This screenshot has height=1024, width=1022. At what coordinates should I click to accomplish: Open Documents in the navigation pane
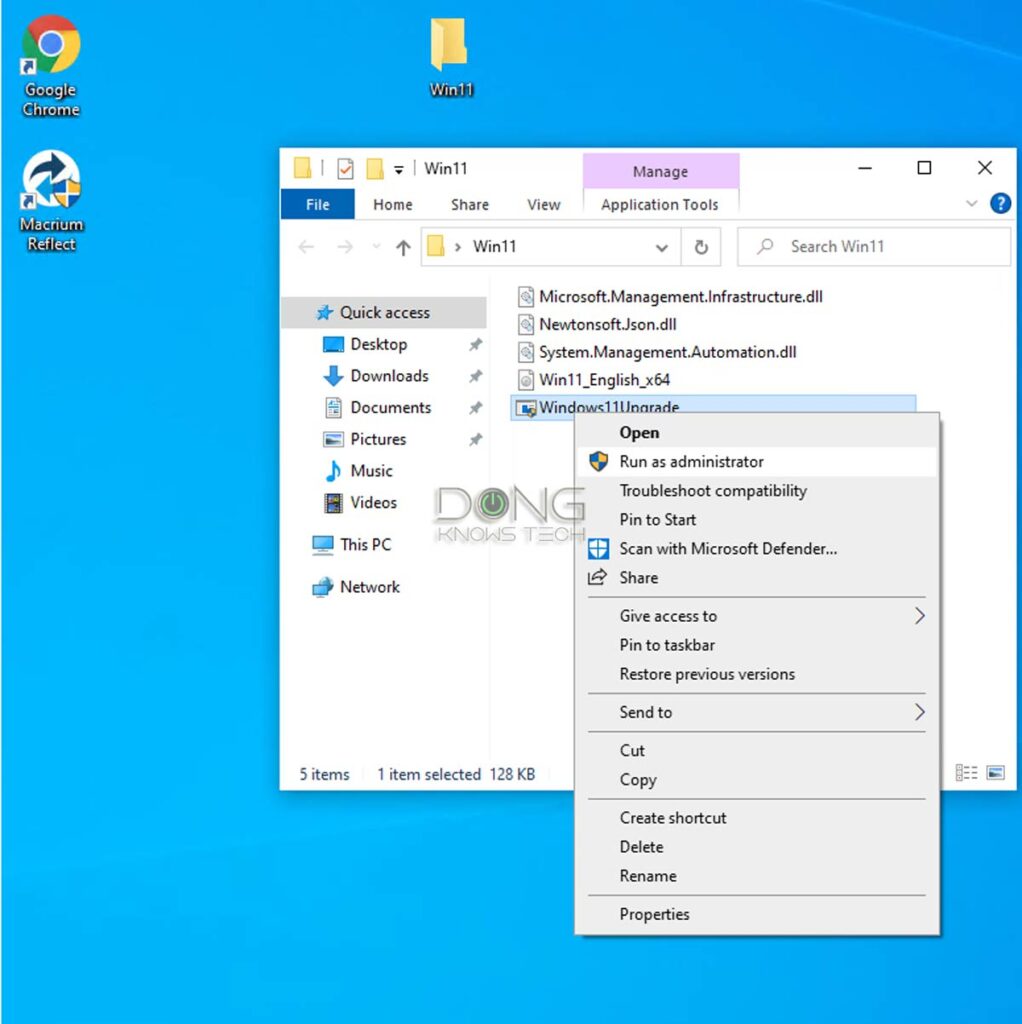tap(391, 408)
